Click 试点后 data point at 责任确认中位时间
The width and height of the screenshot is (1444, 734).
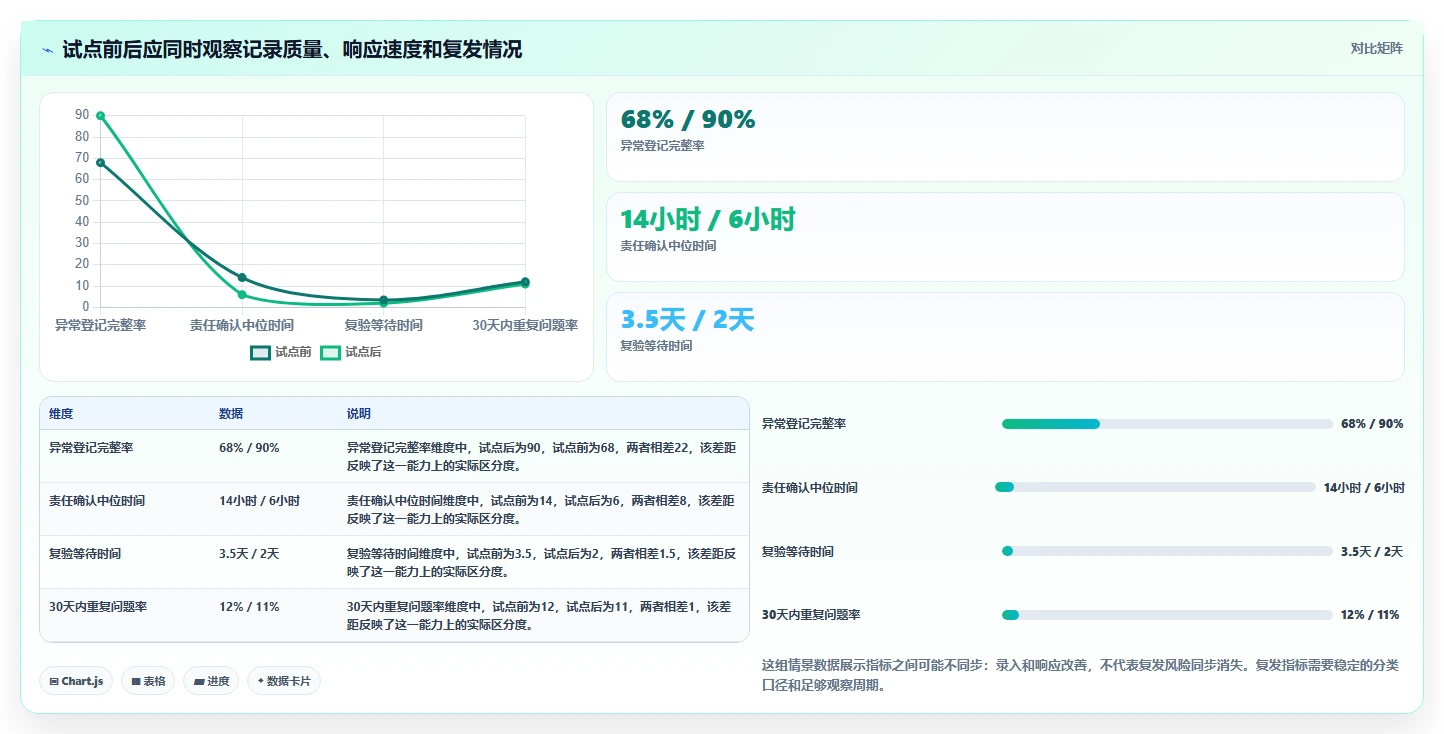(242, 294)
